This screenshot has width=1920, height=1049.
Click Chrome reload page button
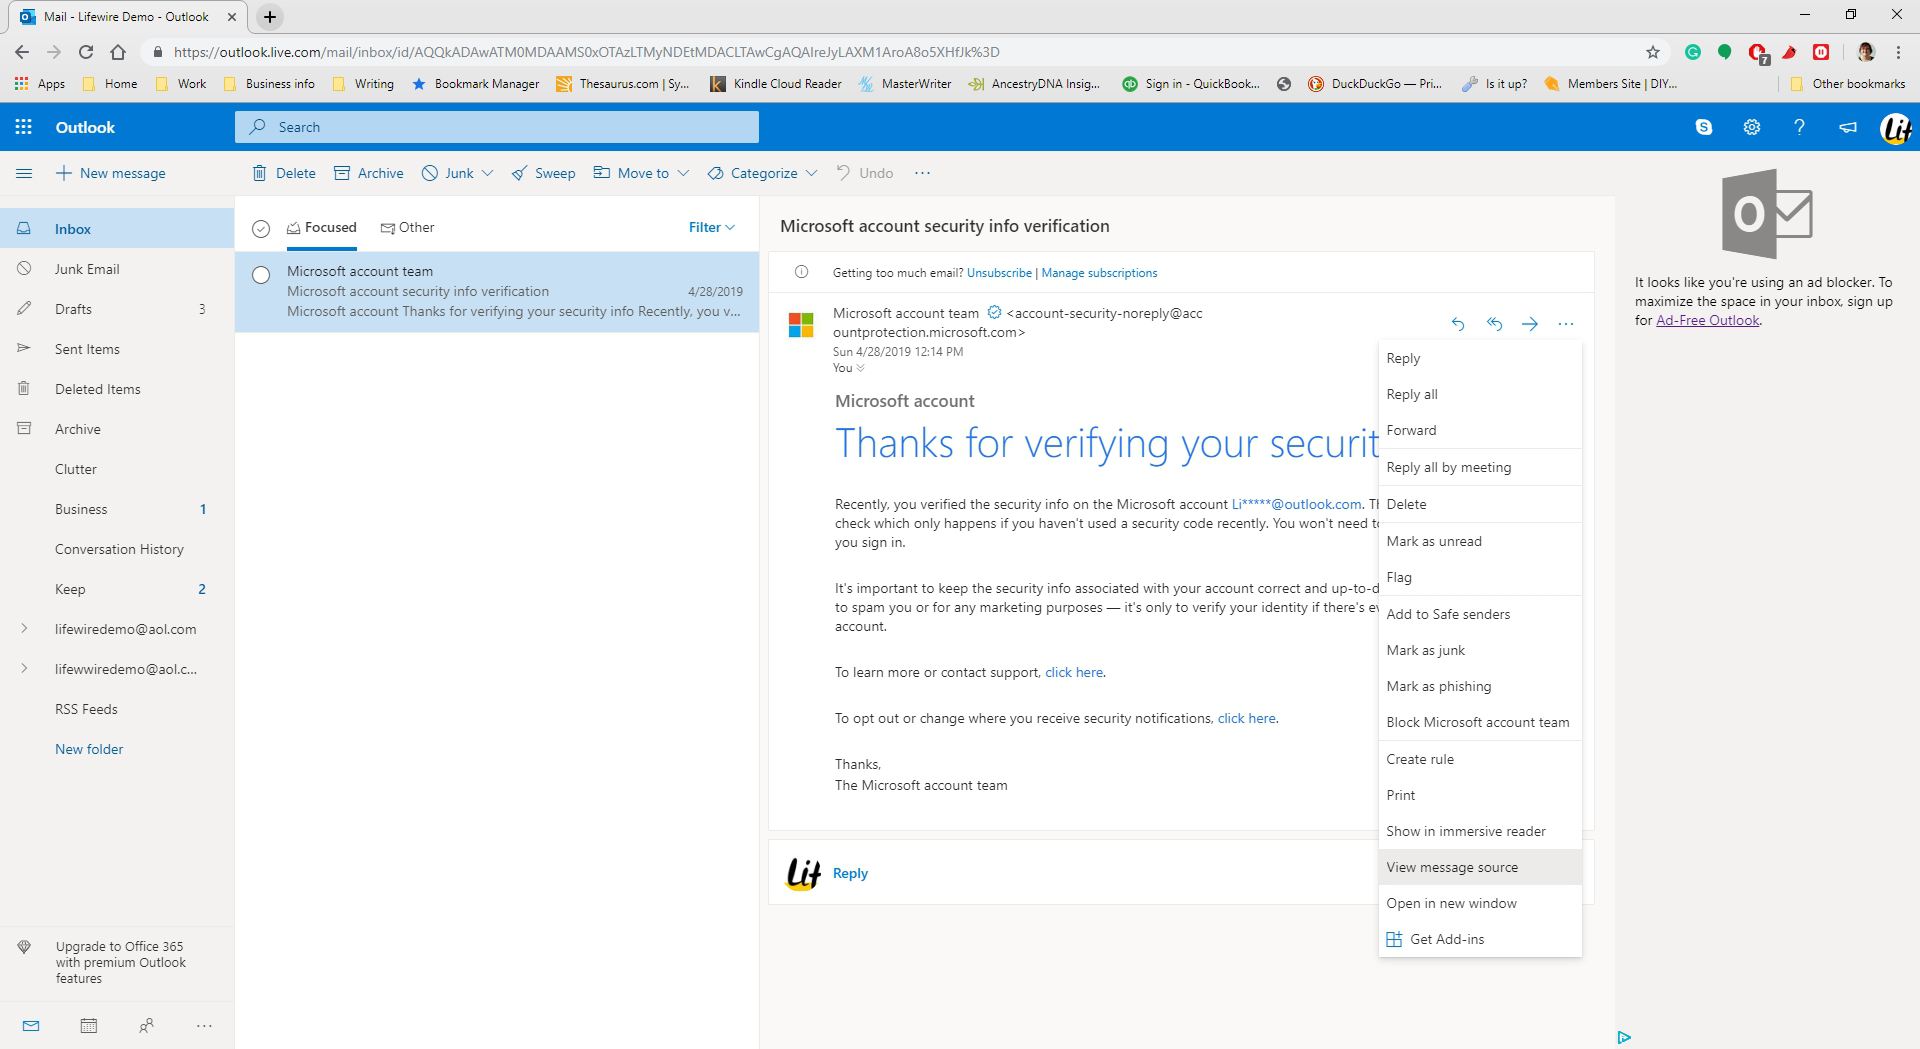86,52
